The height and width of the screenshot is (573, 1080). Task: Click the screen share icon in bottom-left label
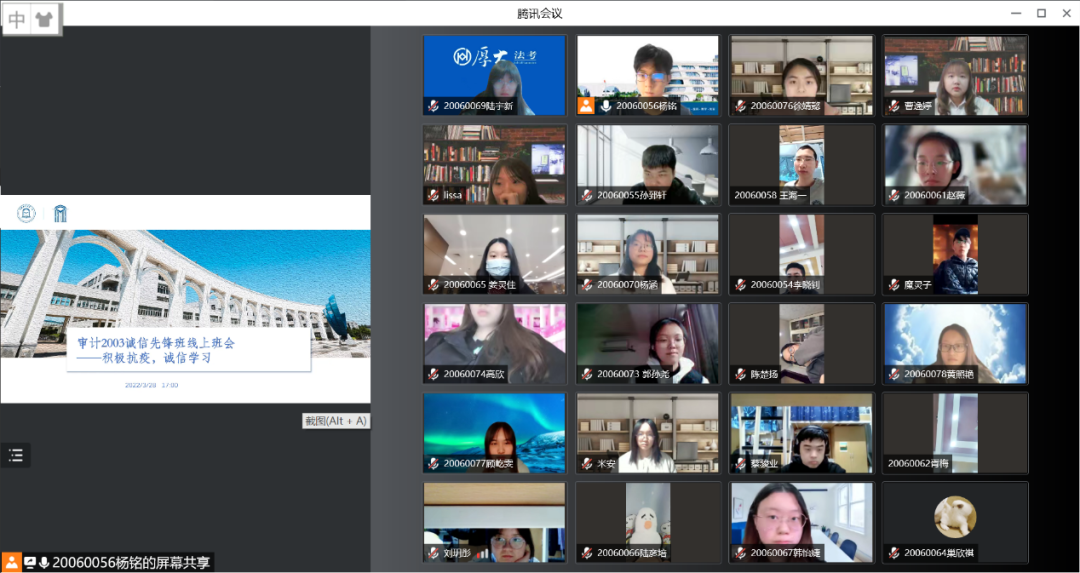pos(29,563)
